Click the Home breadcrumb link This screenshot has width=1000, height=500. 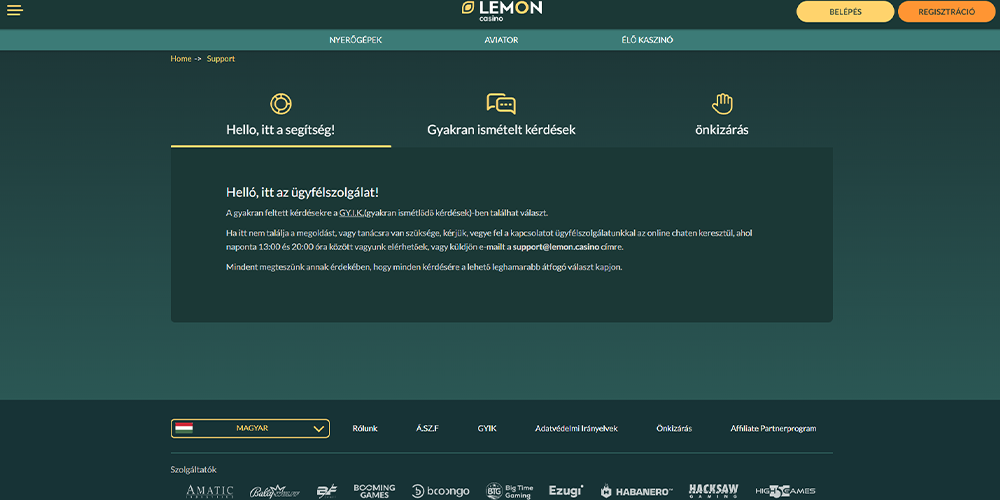181,59
